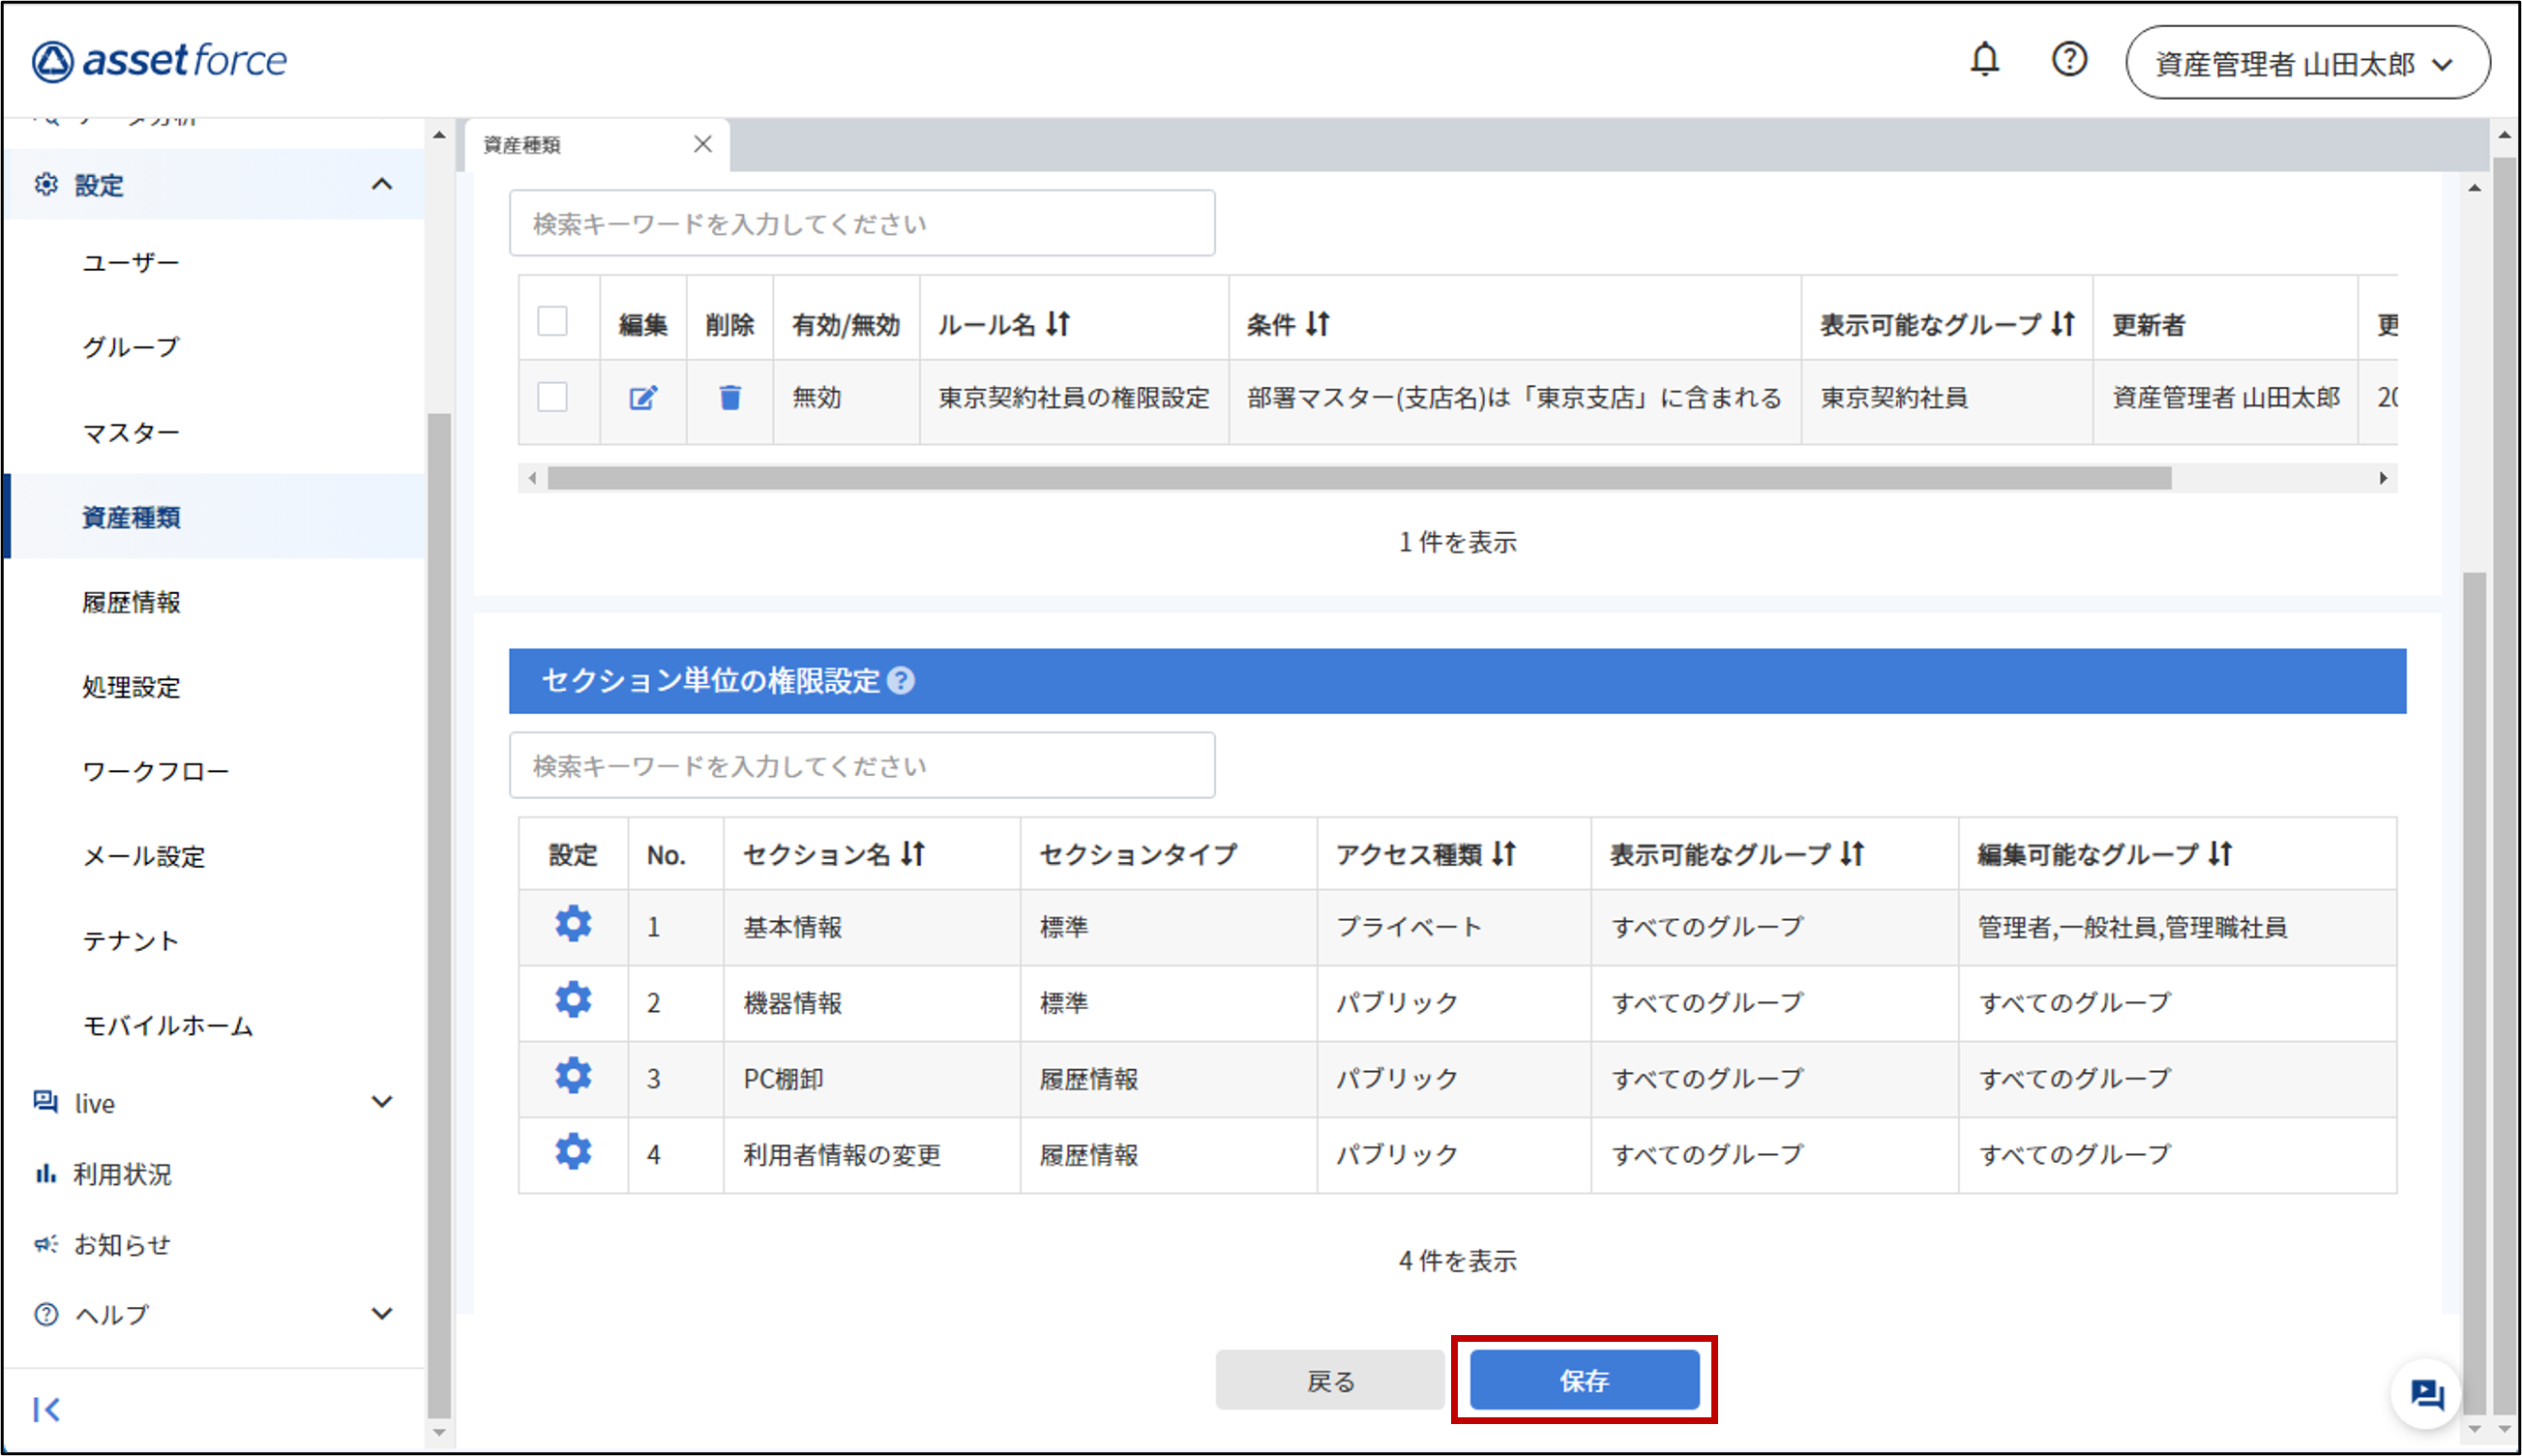The width and height of the screenshot is (2522, 1456).
Task: Click the 戻る button
Action: tap(1330, 1380)
